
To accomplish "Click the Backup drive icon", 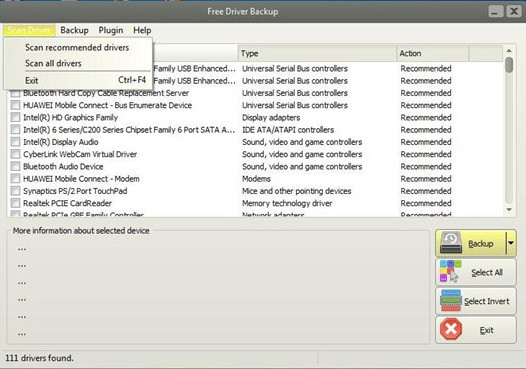I will tap(451, 243).
